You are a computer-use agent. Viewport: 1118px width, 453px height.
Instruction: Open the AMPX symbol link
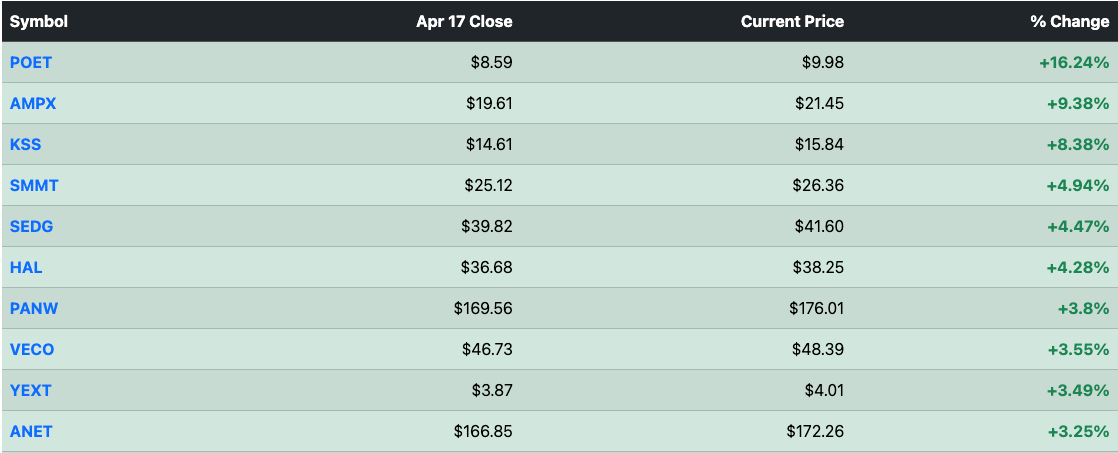[x=33, y=103]
